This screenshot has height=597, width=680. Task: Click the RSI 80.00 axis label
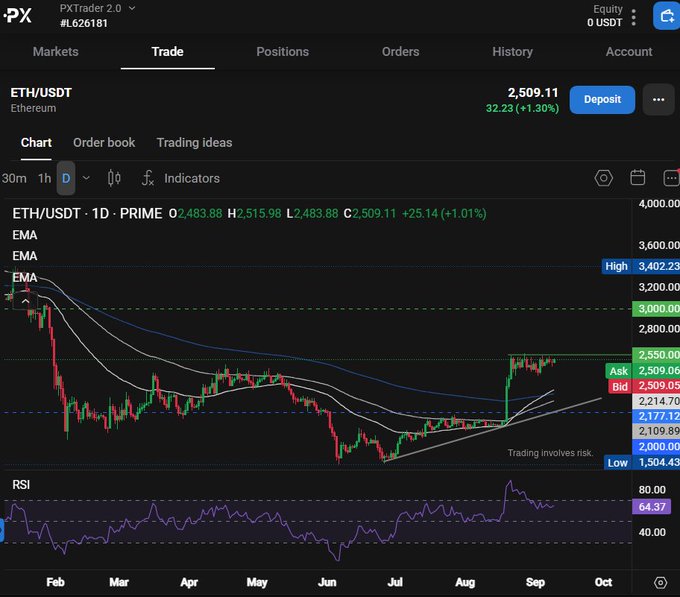652,490
